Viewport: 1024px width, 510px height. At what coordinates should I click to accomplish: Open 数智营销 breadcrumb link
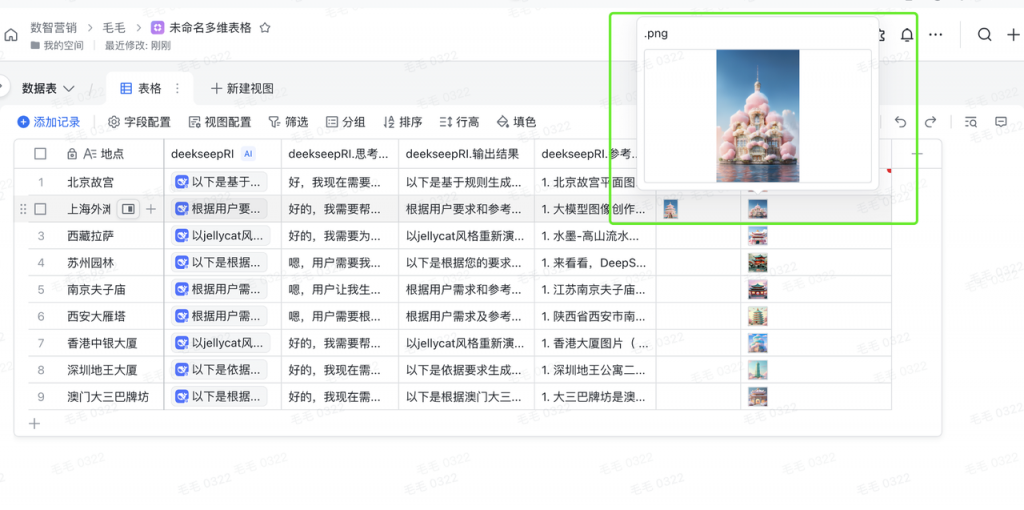(54, 28)
